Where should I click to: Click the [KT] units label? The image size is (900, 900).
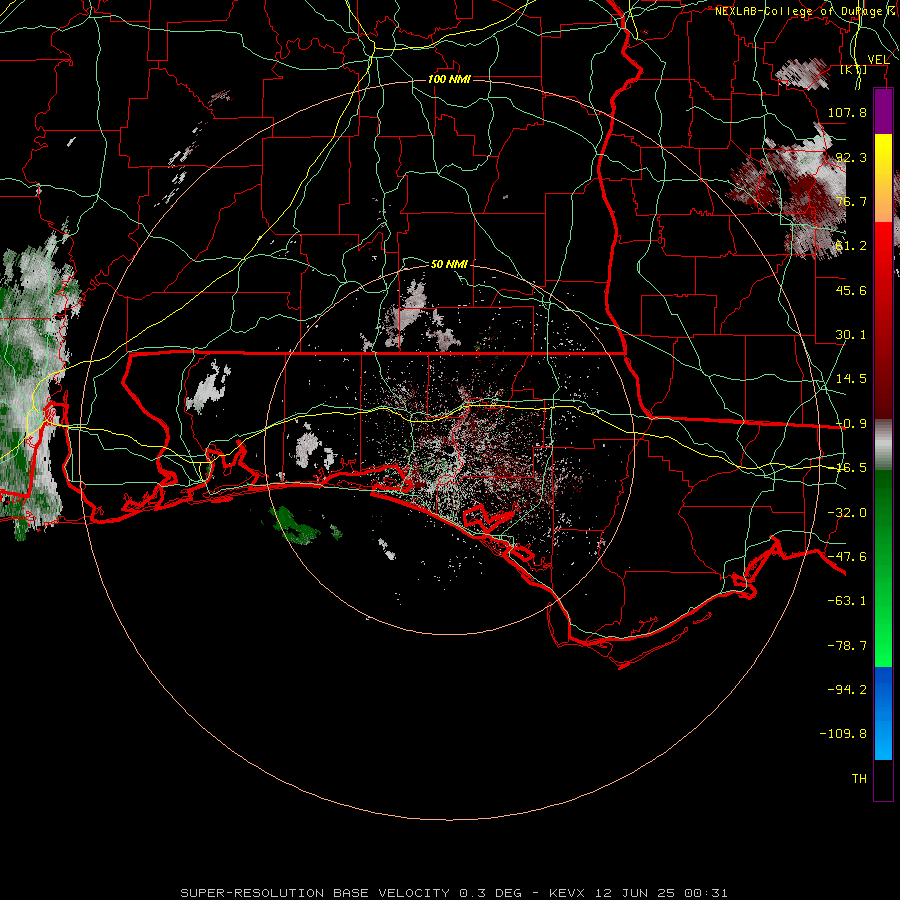854,69
